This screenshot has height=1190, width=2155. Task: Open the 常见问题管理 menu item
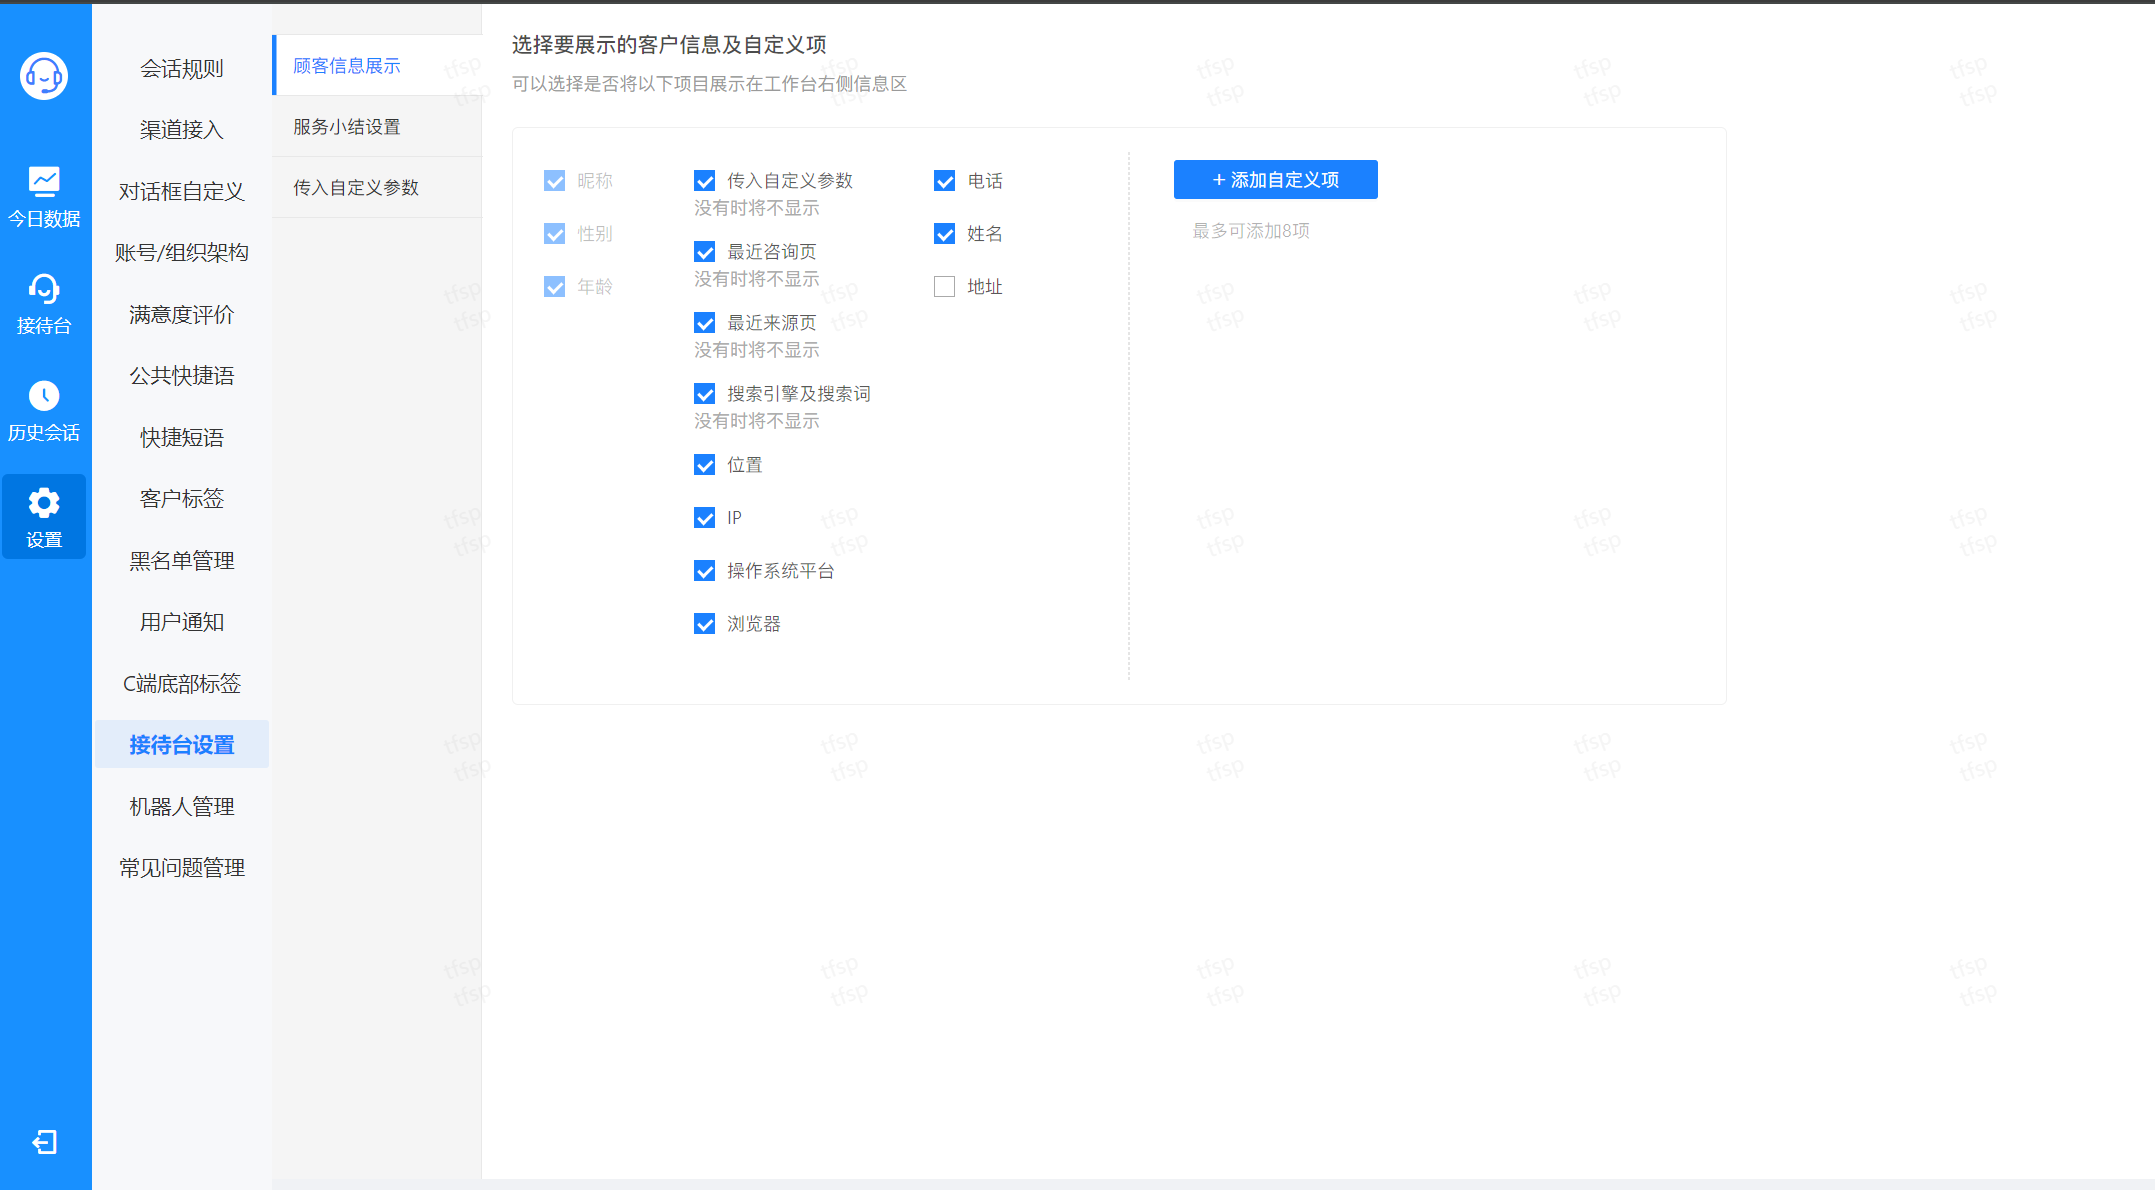182,868
